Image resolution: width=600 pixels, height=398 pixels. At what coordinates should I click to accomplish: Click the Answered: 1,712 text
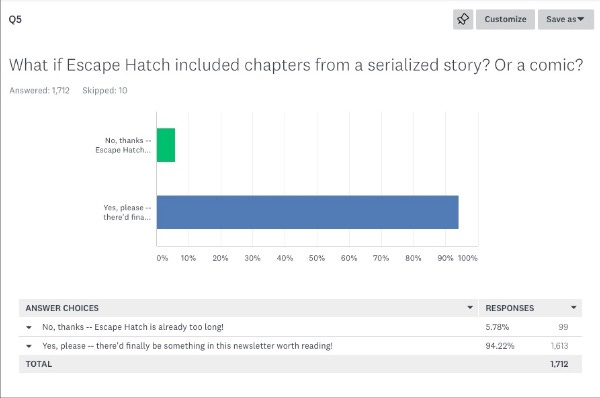39,91
